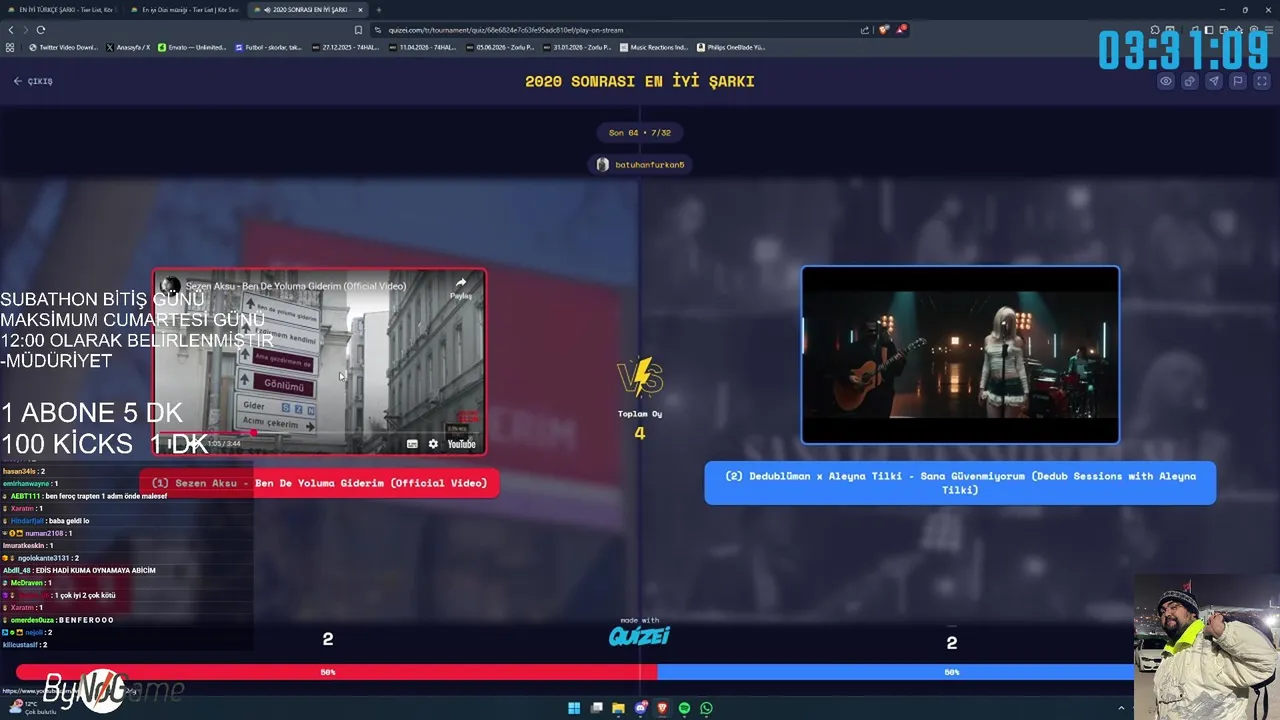Click the red 50% vote bar
The height and width of the screenshot is (720, 1280).
point(336,672)
